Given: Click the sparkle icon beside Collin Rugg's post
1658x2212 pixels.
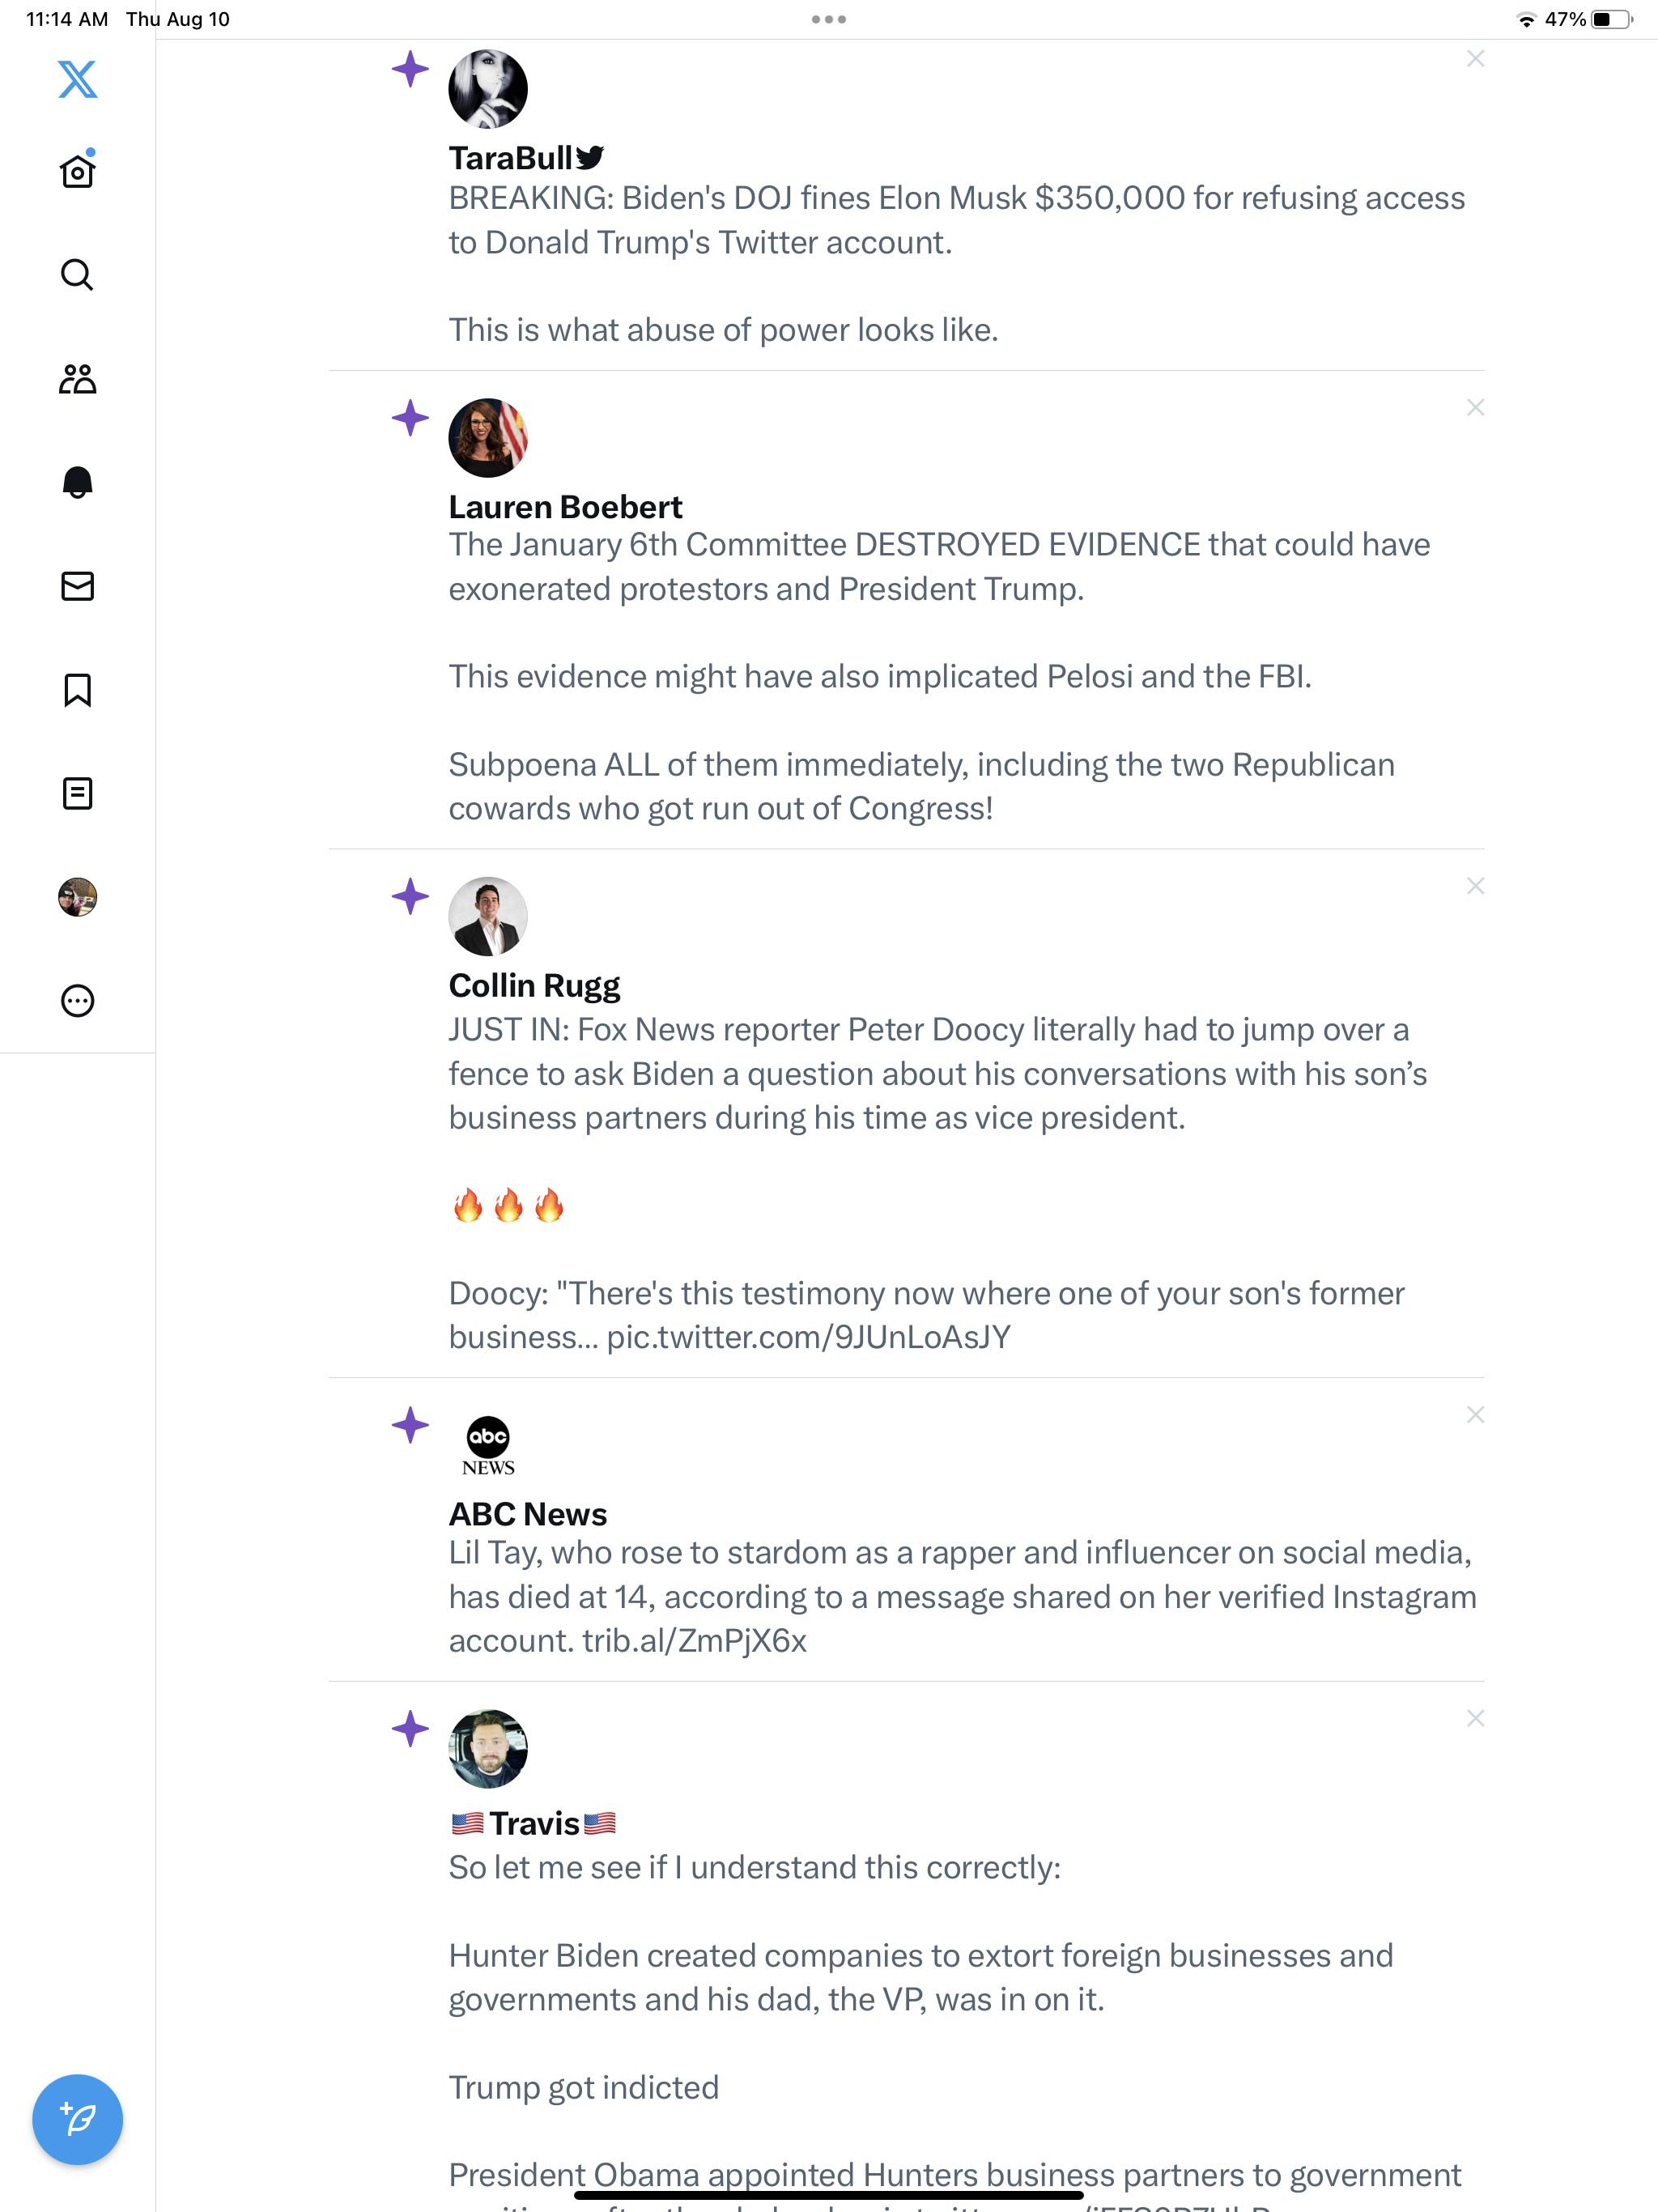Looking at the screenshot, I should pos(410,899).
